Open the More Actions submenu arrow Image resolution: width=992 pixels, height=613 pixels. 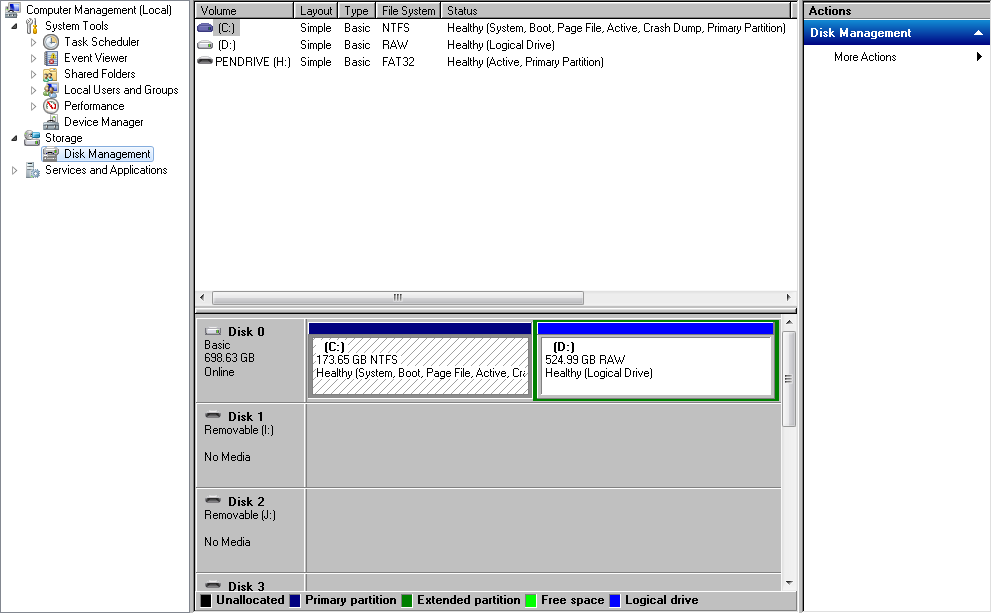click(979, 57)
